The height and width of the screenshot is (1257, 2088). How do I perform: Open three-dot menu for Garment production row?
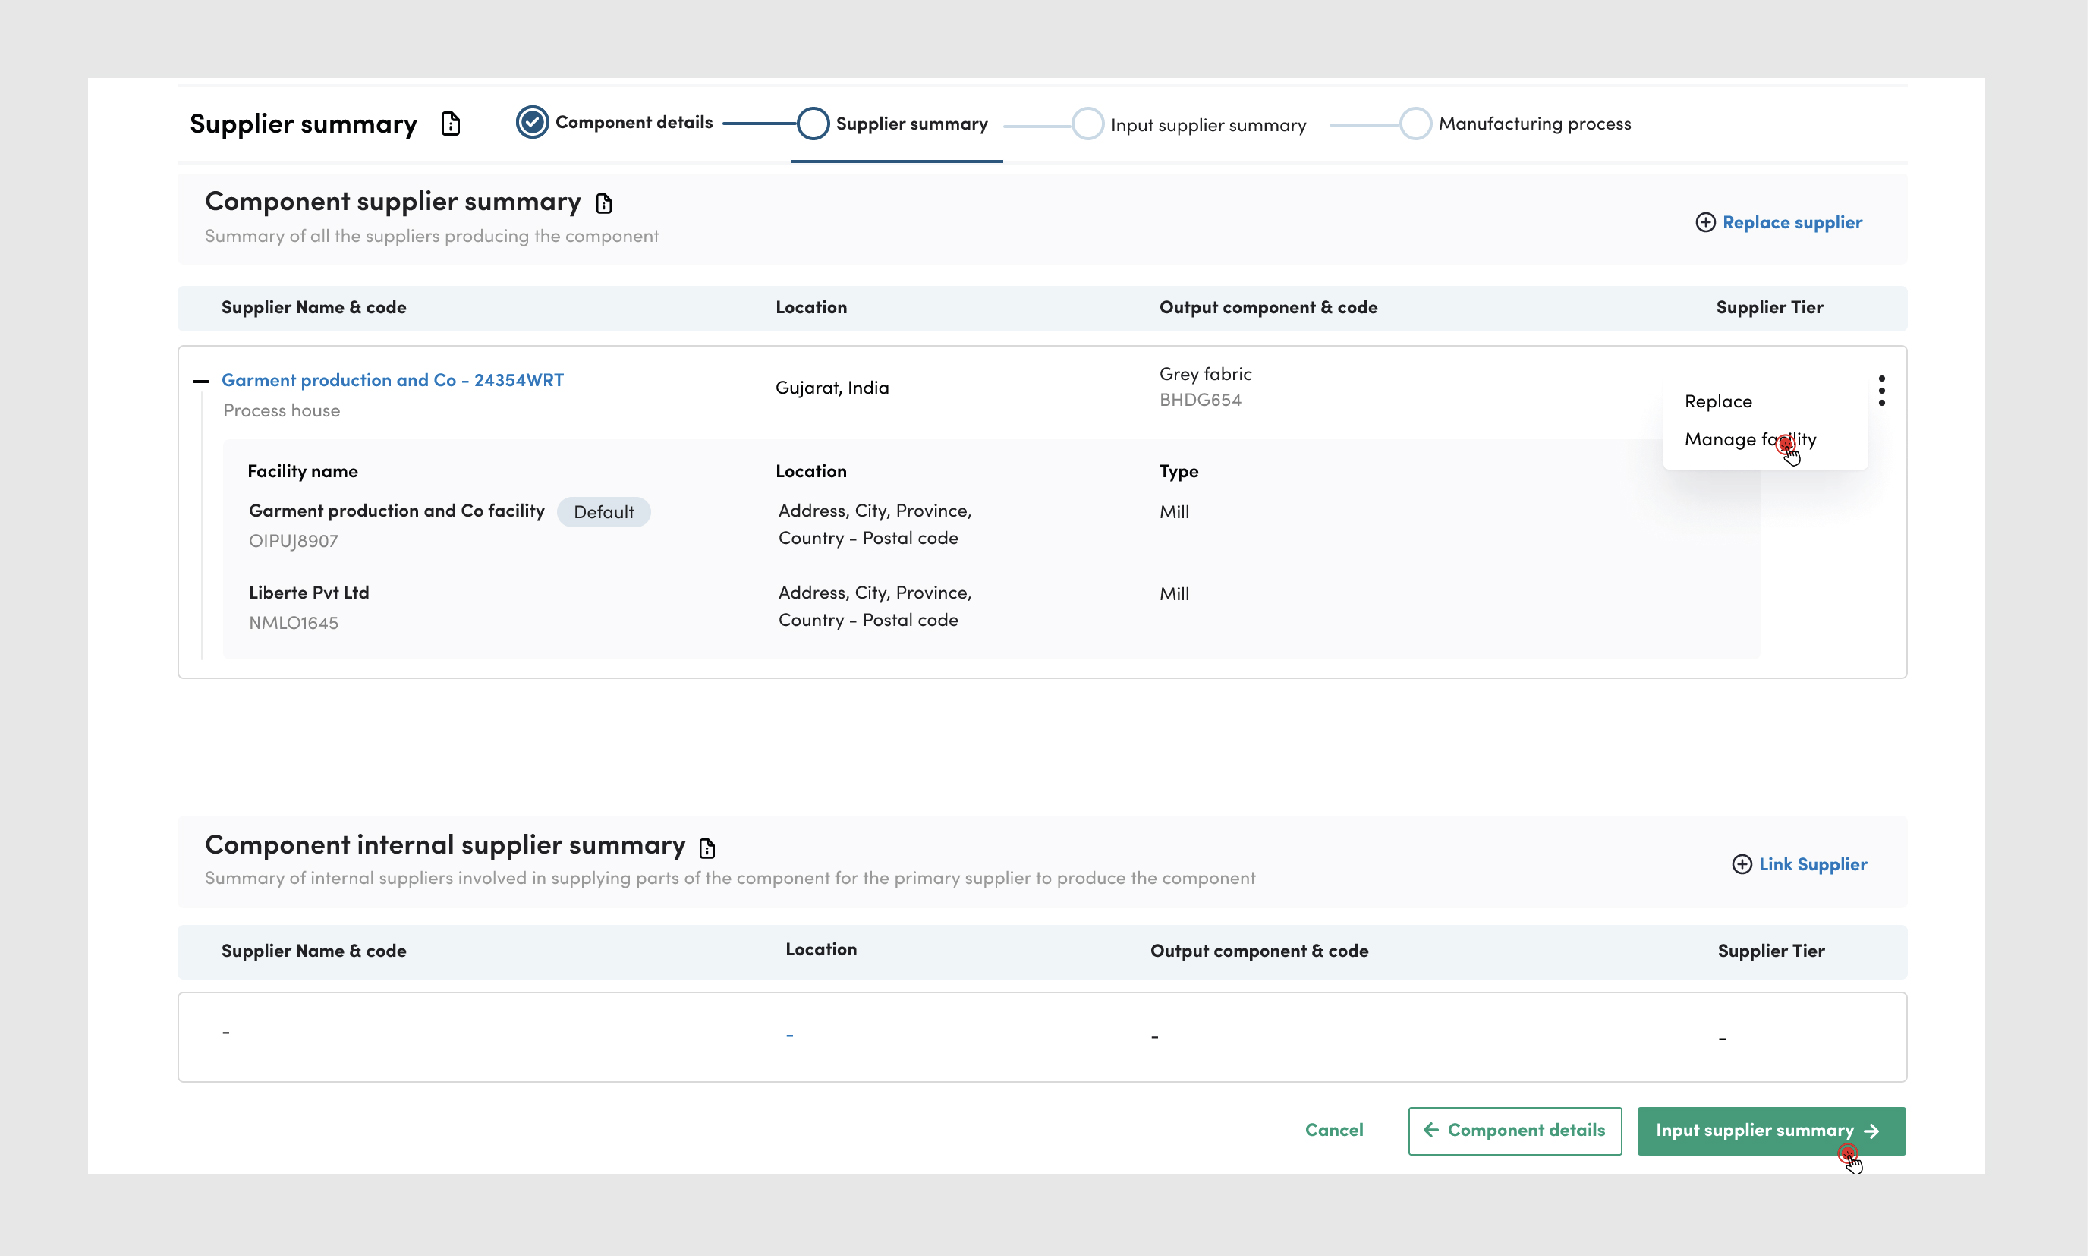tap(1881, 390)
